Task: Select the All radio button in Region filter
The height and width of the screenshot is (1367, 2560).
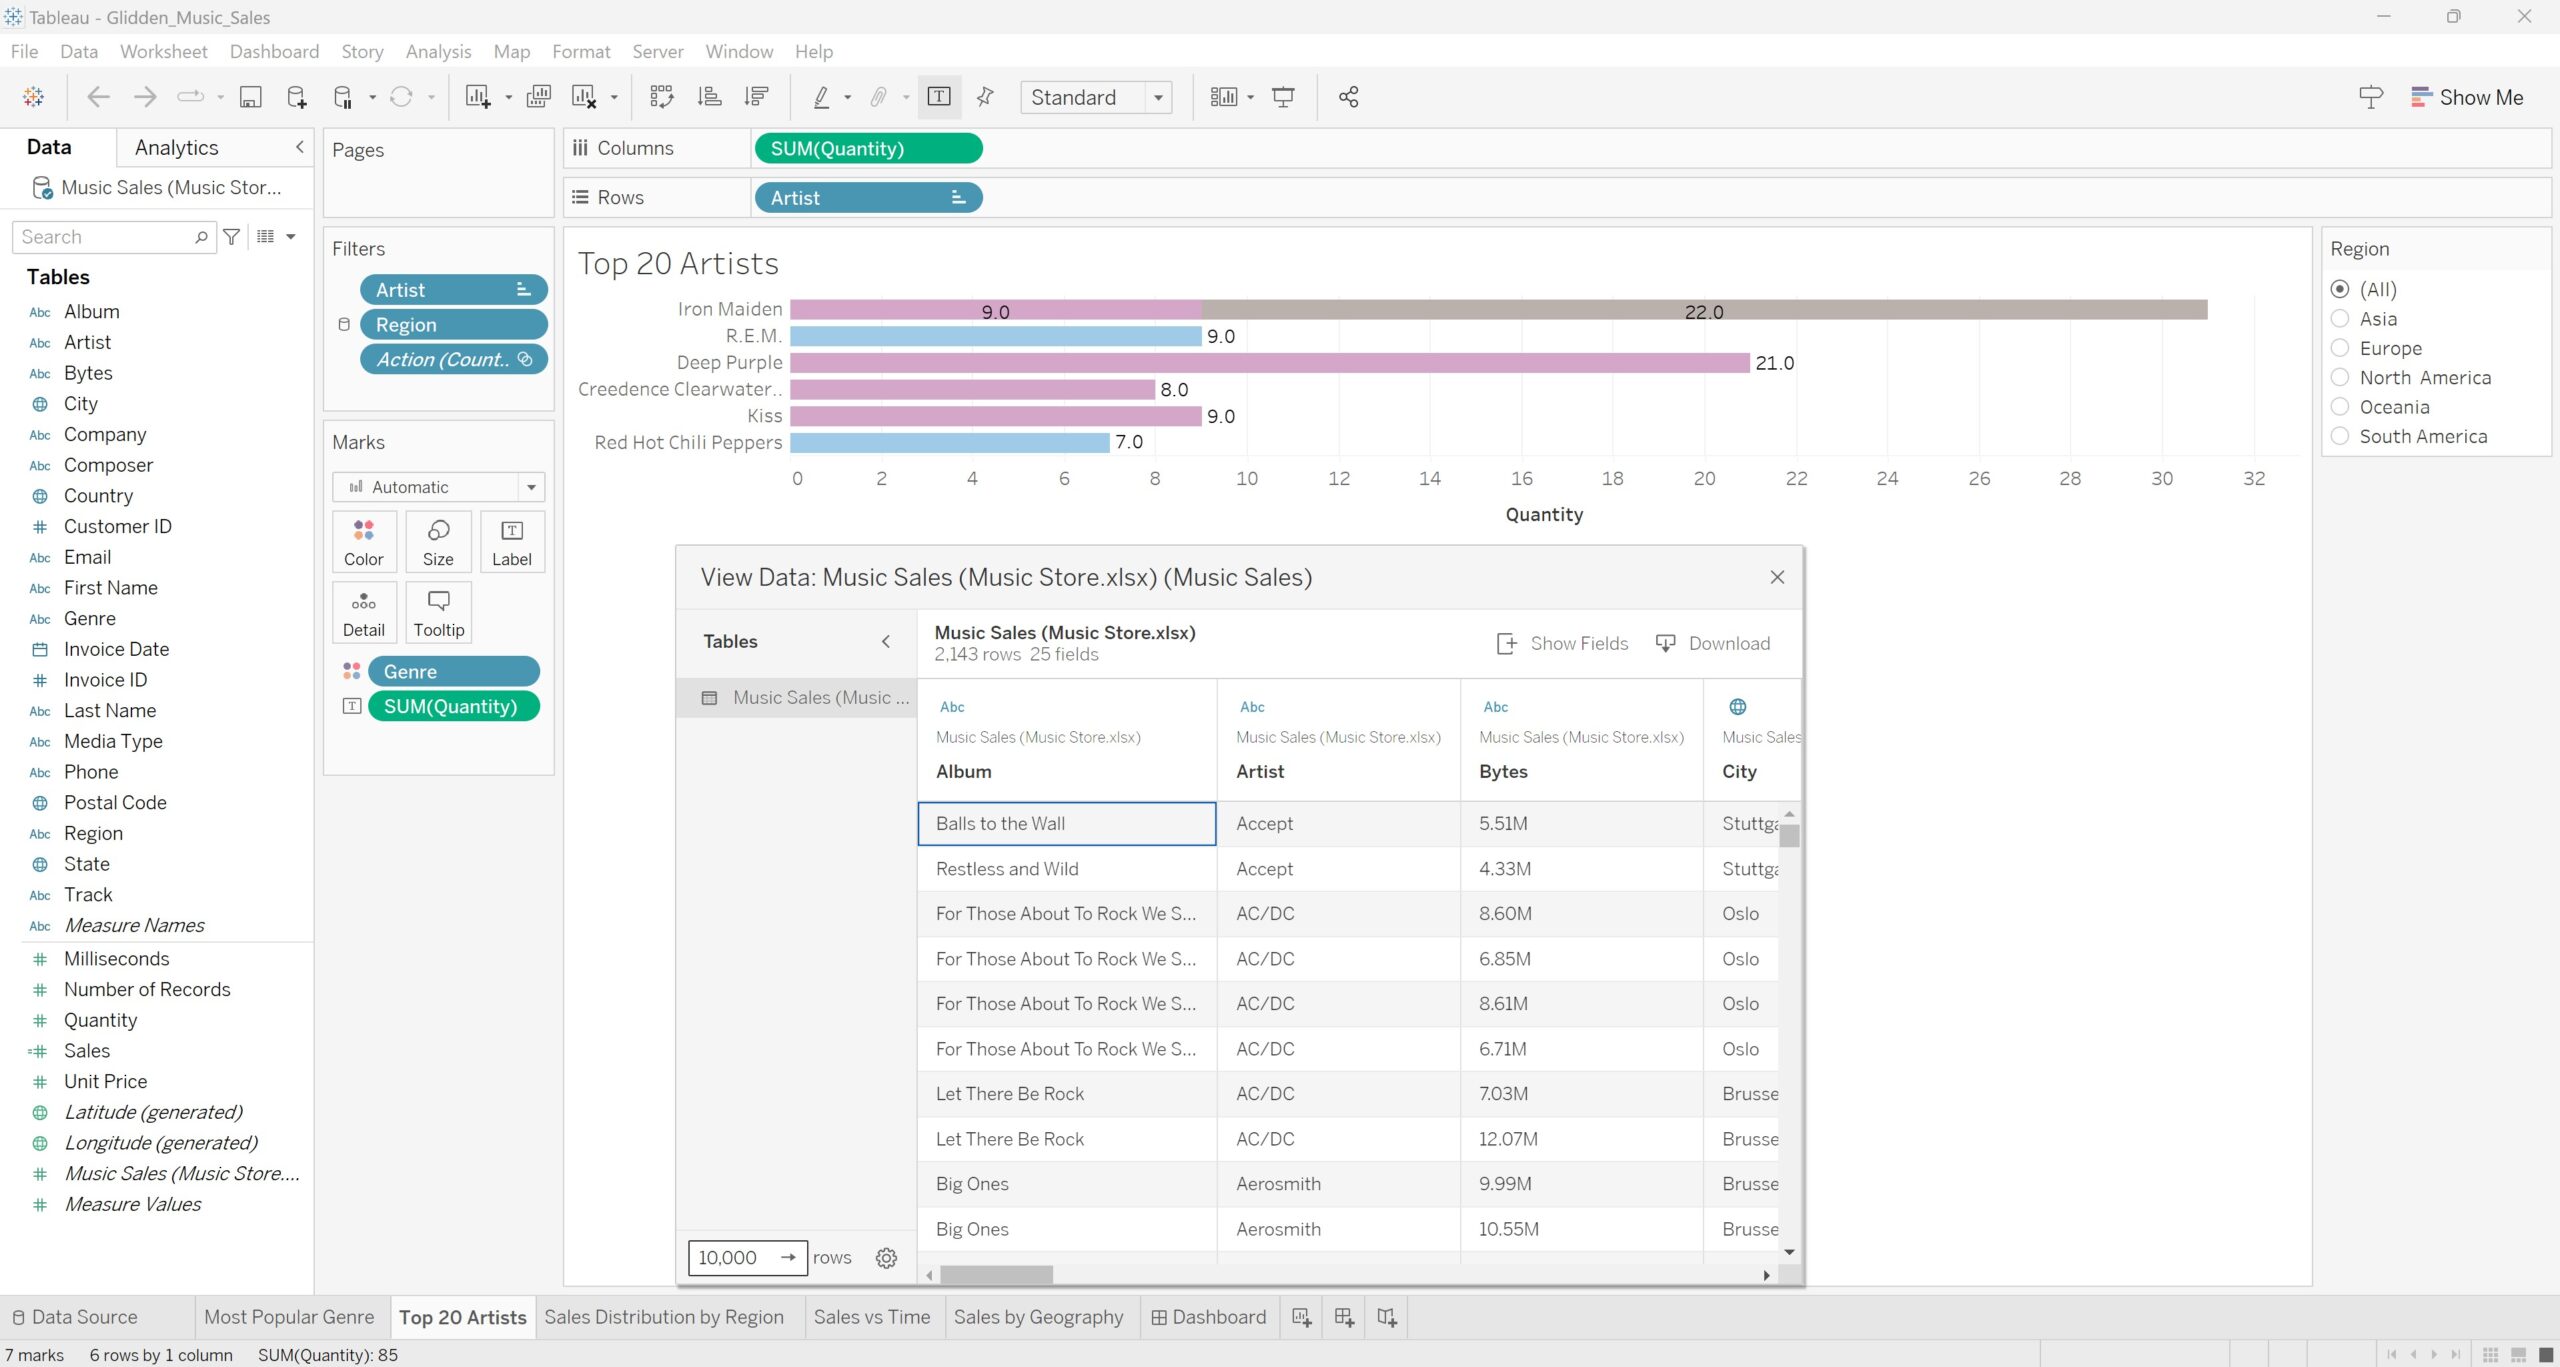Action: click(x=2342, y=288)
